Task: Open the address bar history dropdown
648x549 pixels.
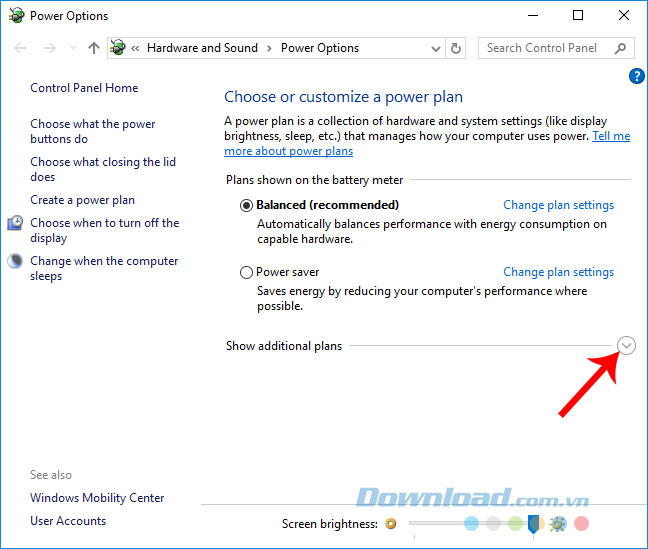Action: (436, 49)
